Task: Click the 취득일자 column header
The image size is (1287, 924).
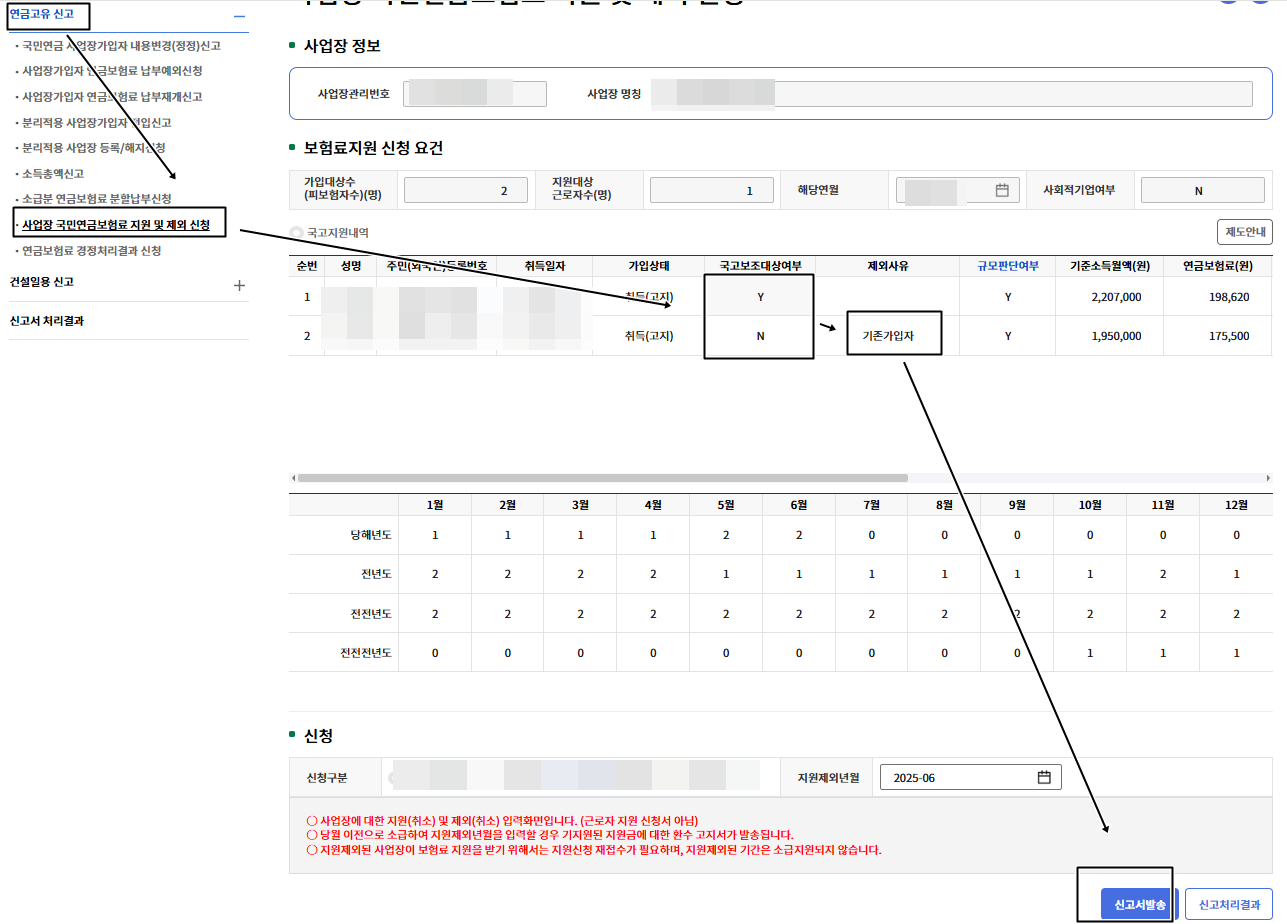Action: 544,266
